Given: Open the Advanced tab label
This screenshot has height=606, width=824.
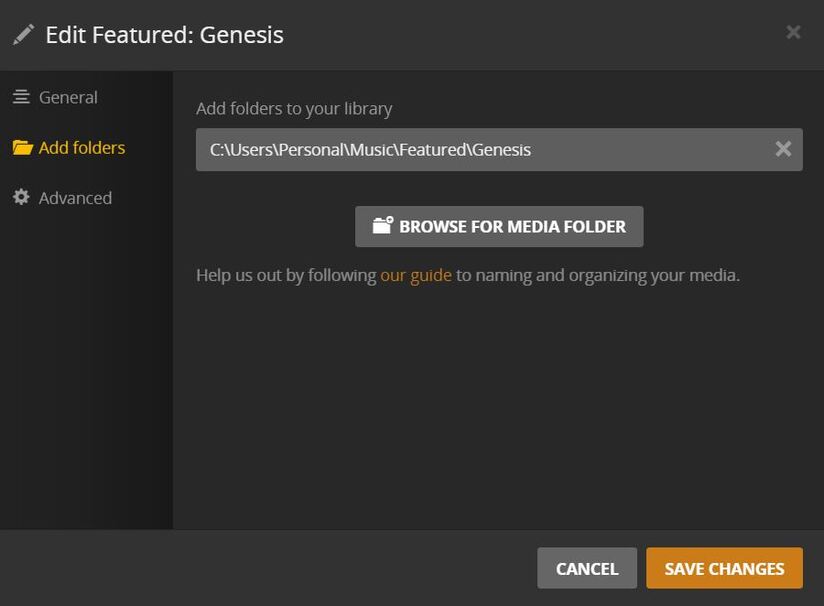Looking at the screenshot, I should (75, 198).
